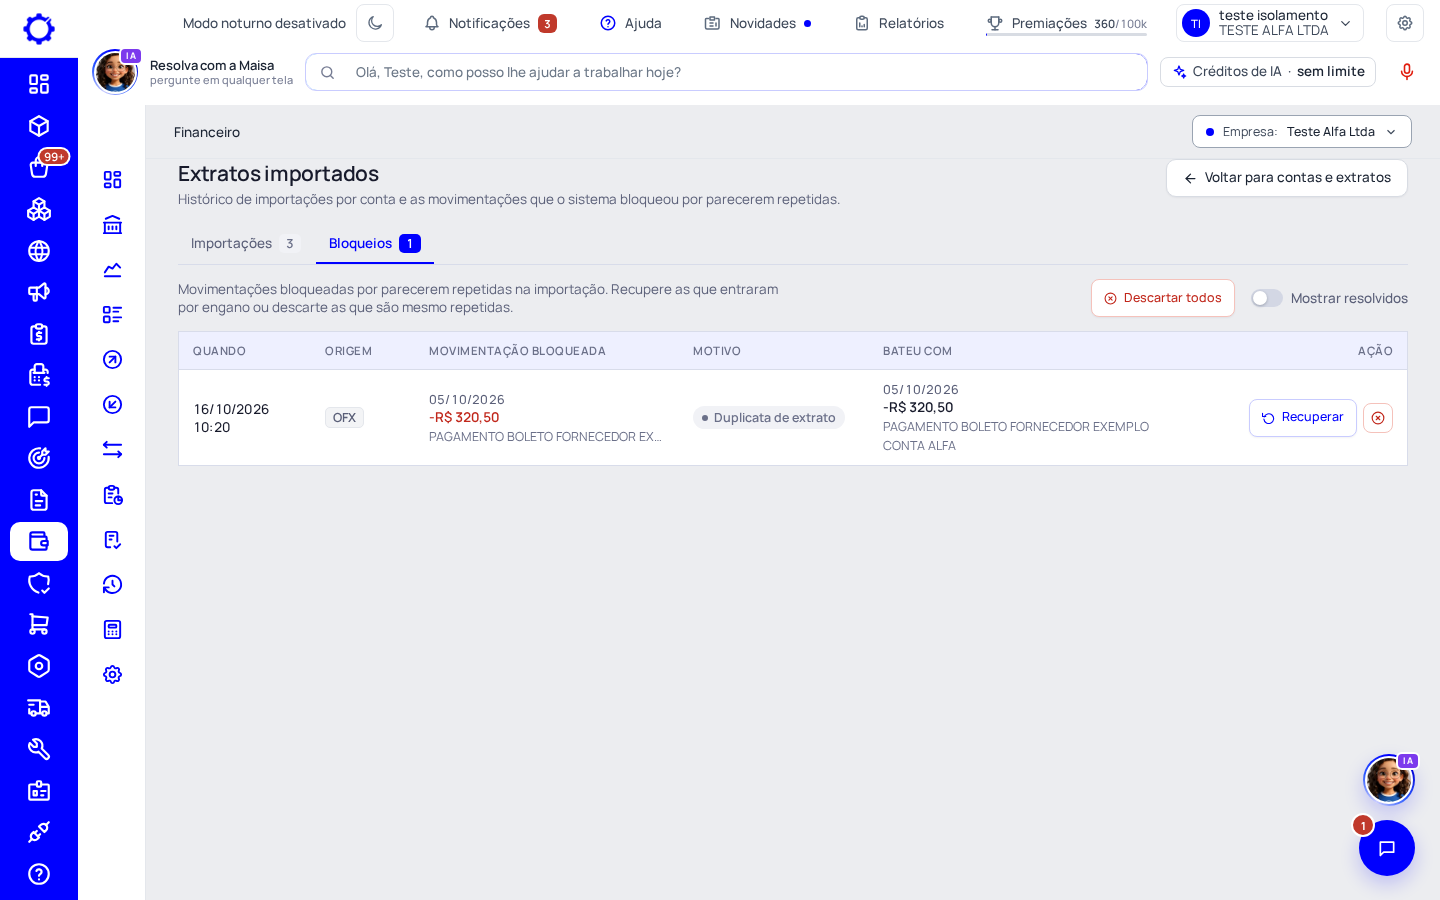Click the Recuperar button

click(1303, 418)
